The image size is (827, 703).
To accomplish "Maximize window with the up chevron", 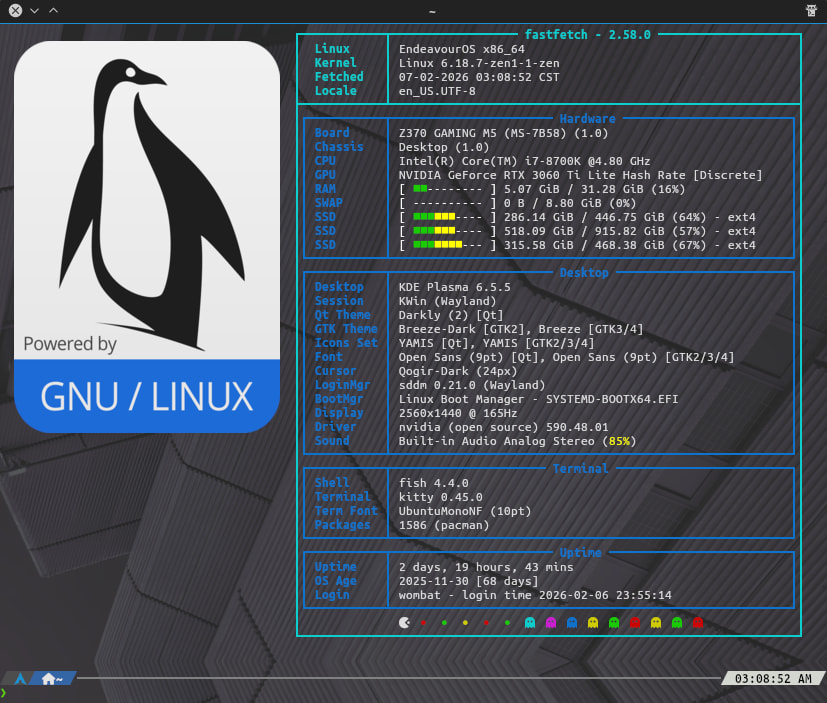I will (x=53, y=10).
